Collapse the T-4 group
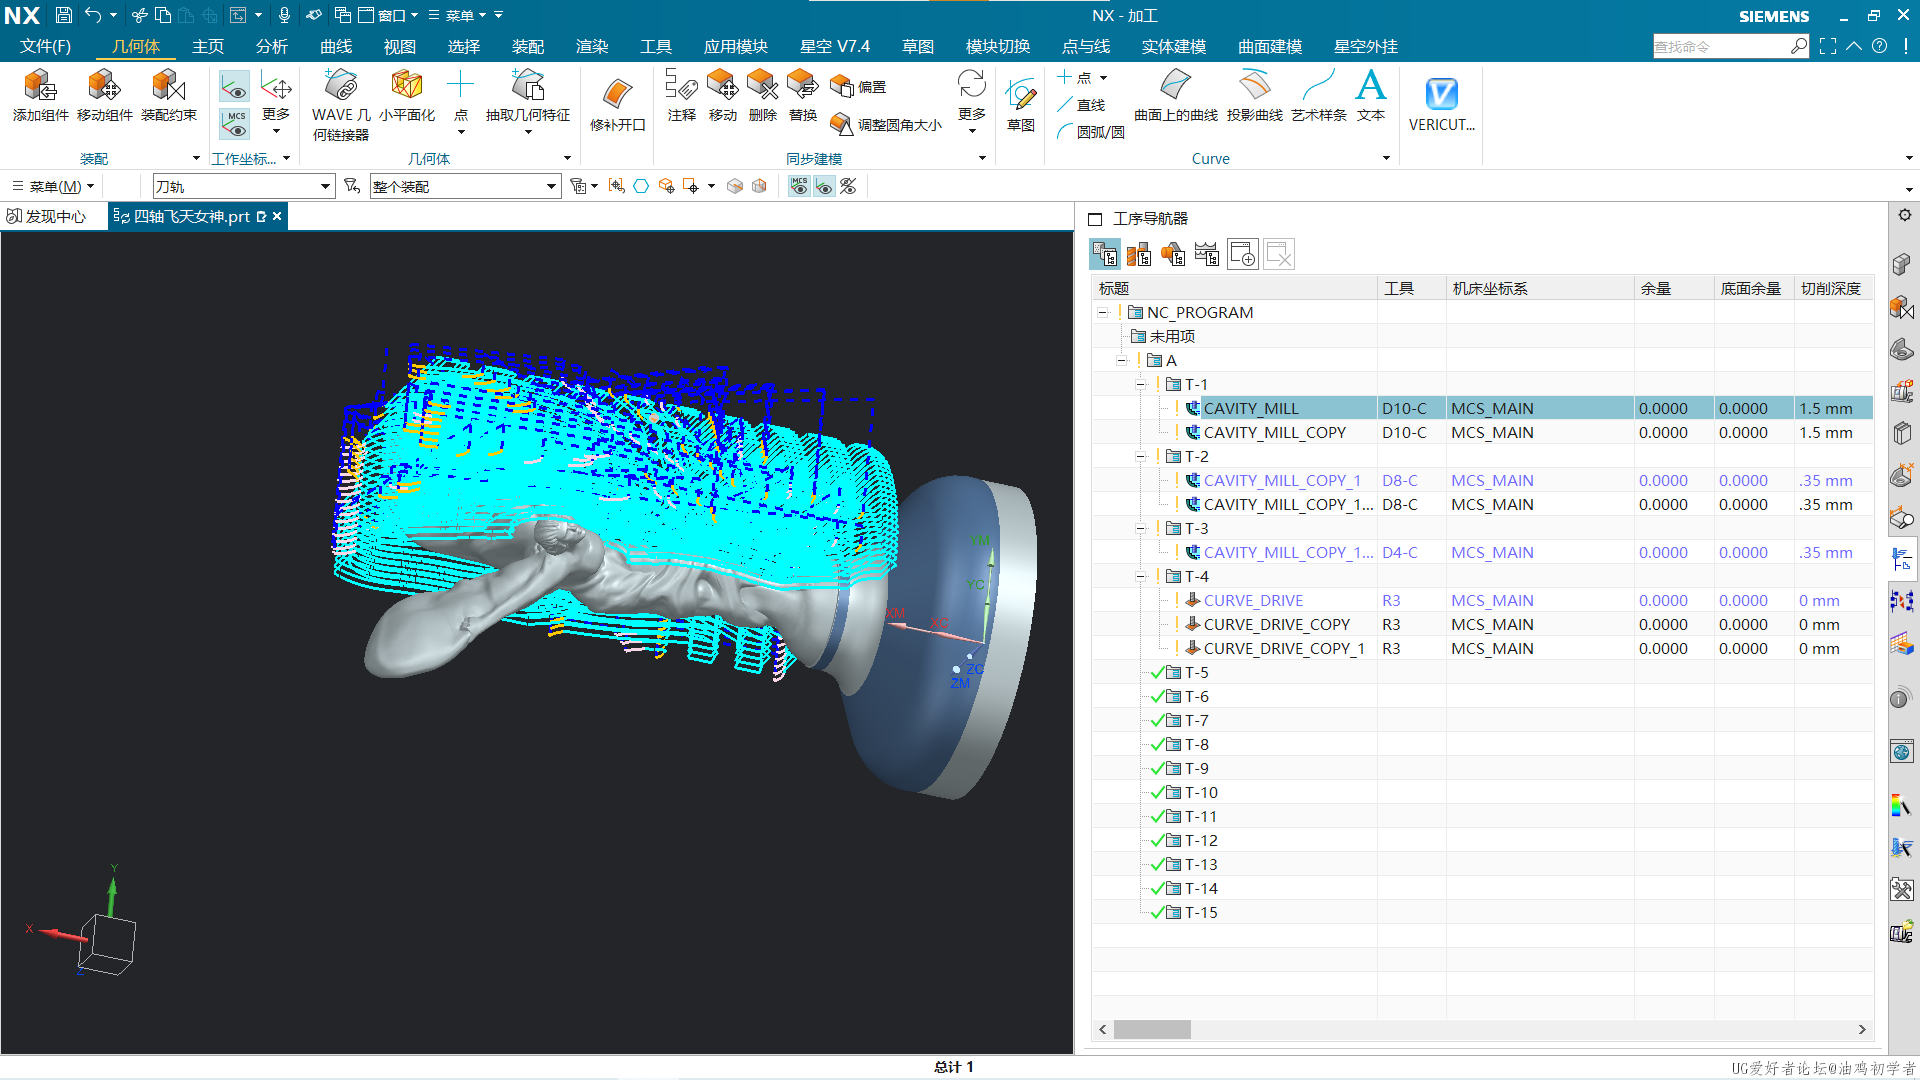The width and height of the screenshot is (1920, 1080). (1141, 577)
